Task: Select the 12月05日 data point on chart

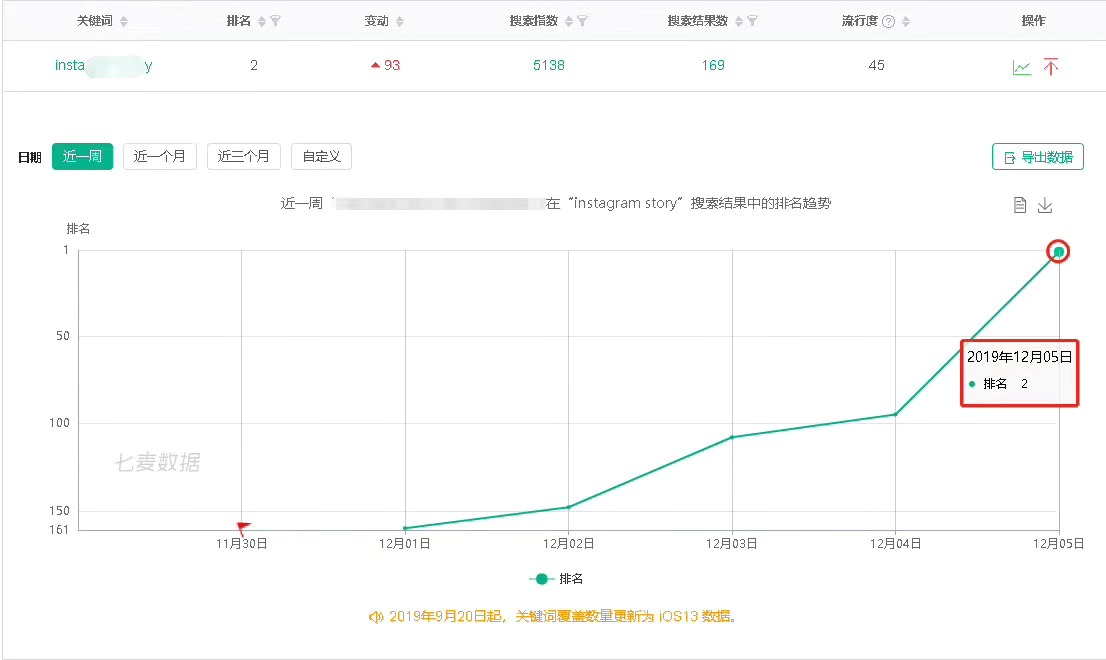Action: click(1058, 251)
